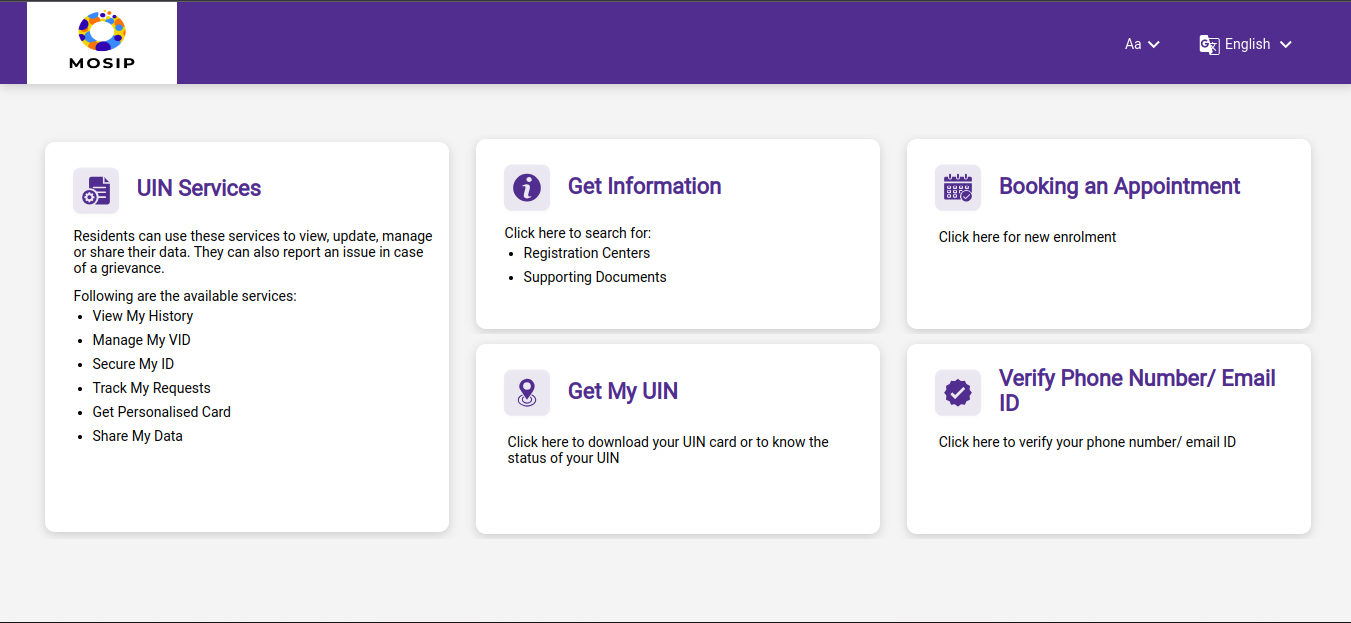Click the MOSIP logo
The width and height of the screenshot is (1351, 623).
(102, 42)
